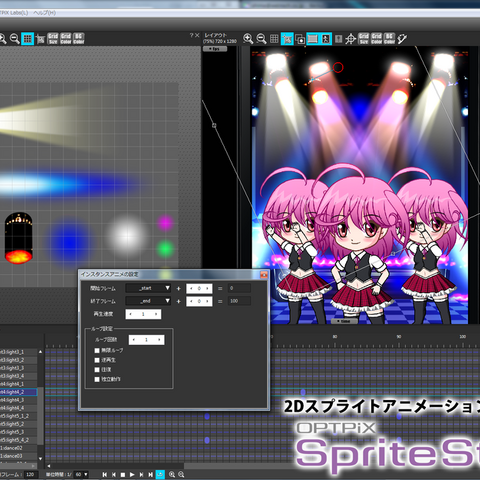Viewport: 480px width, 480px height.
Task: Open Grid Size button in left panel toolbar
Action: pos(53,39)
